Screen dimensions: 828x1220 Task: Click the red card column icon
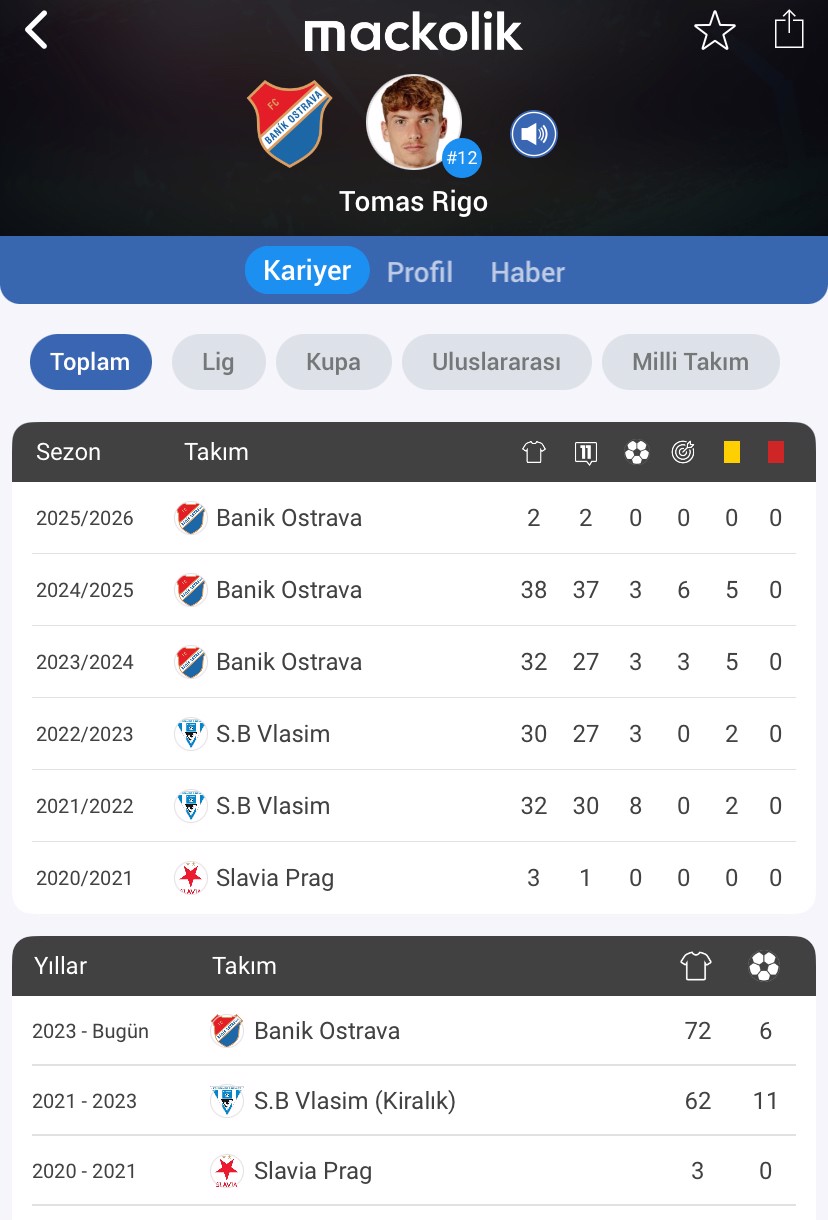click(x=776, y=452)
